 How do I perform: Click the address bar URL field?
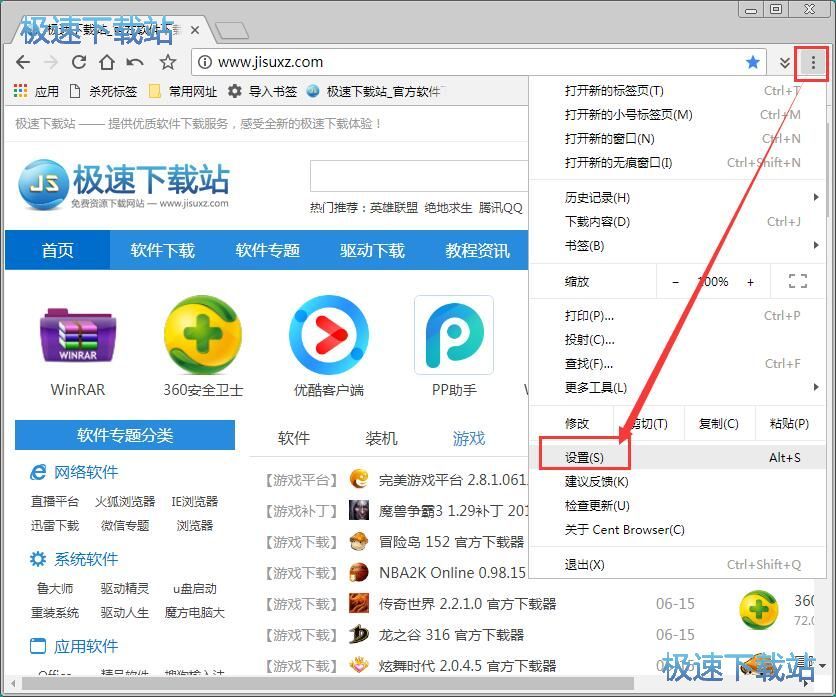coord(477,62)
